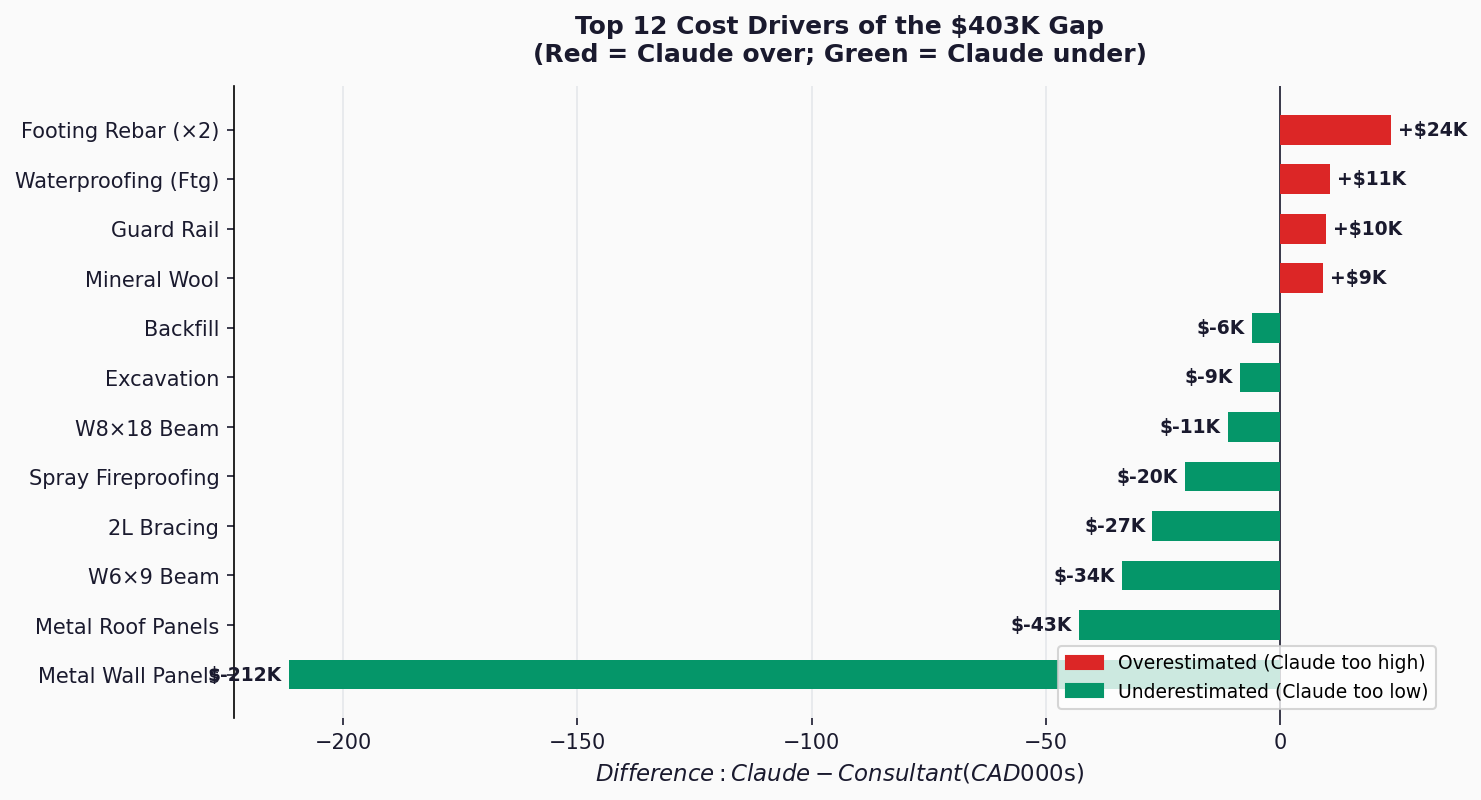Click the Excavation bar
1481x800 pixels.
[x=1259, y=378]
